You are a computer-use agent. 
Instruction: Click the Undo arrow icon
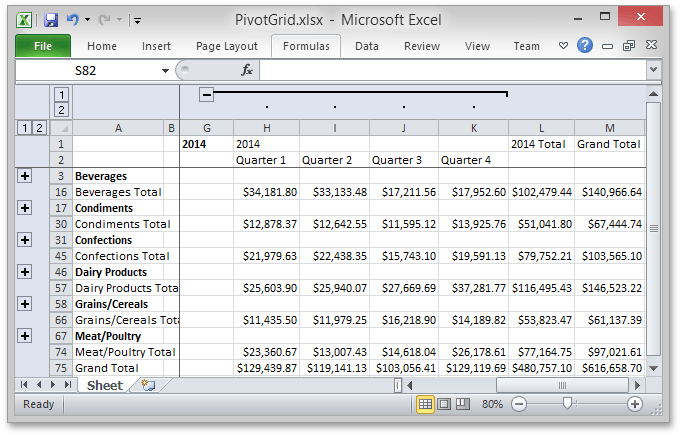click(x=72, y=19)
